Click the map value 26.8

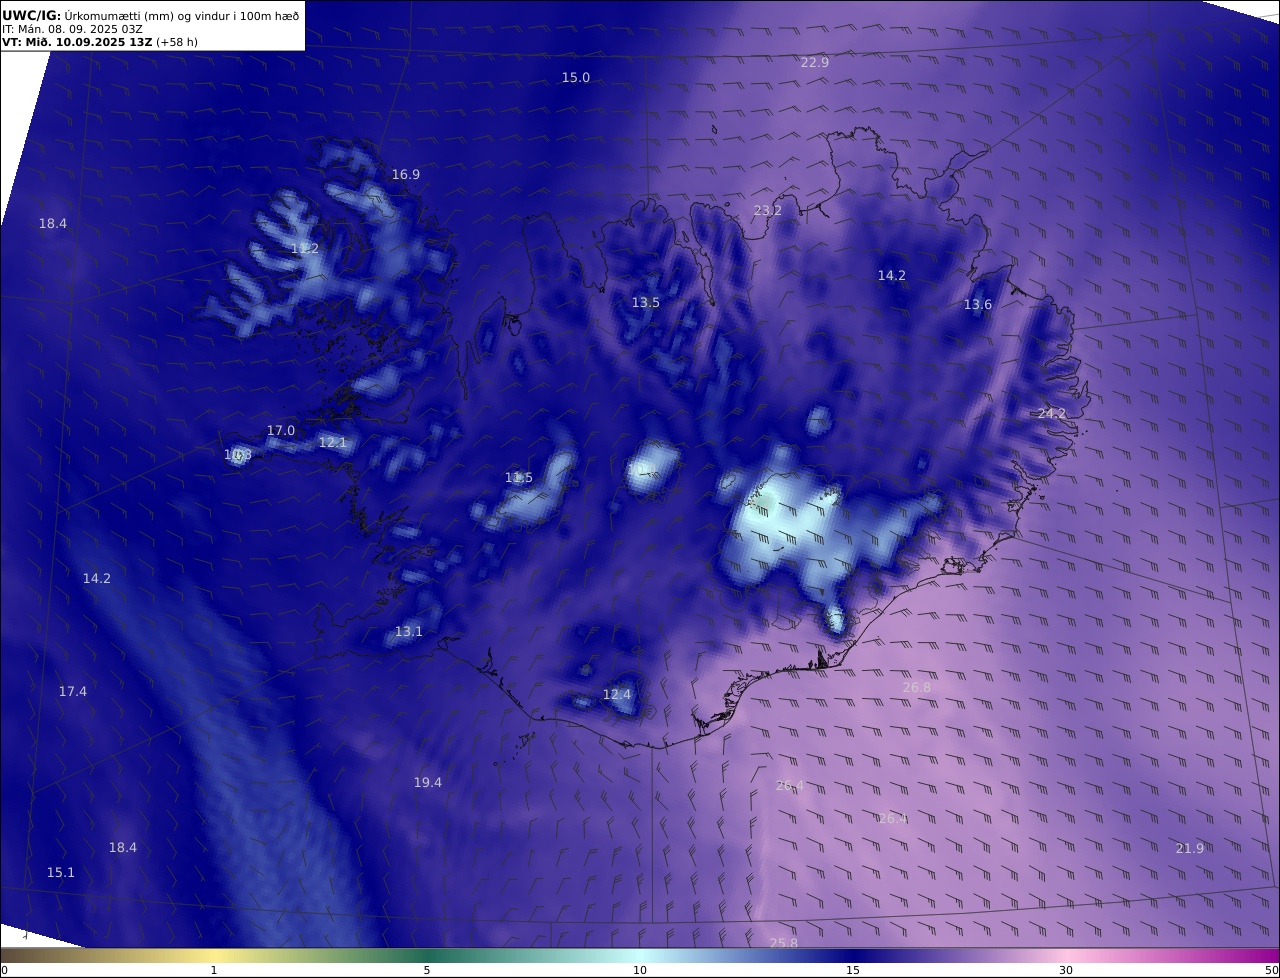point(916,687)
